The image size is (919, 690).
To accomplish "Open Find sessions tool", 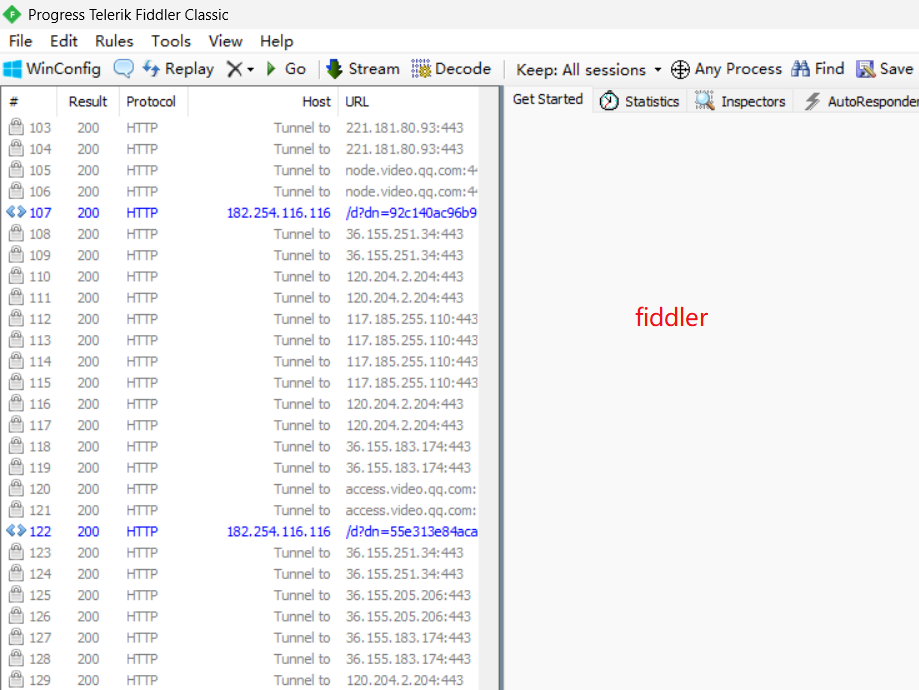I will pos(818,69).
